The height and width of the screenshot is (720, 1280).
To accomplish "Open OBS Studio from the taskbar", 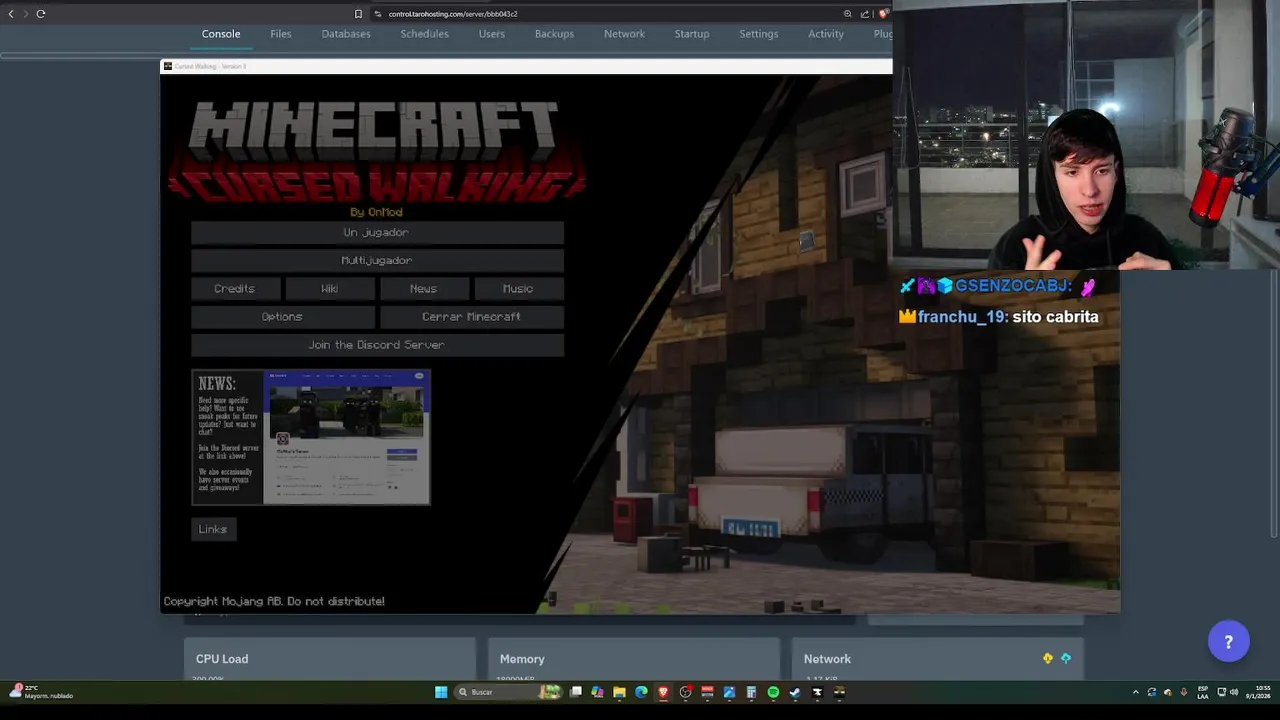I will [685, 692].
